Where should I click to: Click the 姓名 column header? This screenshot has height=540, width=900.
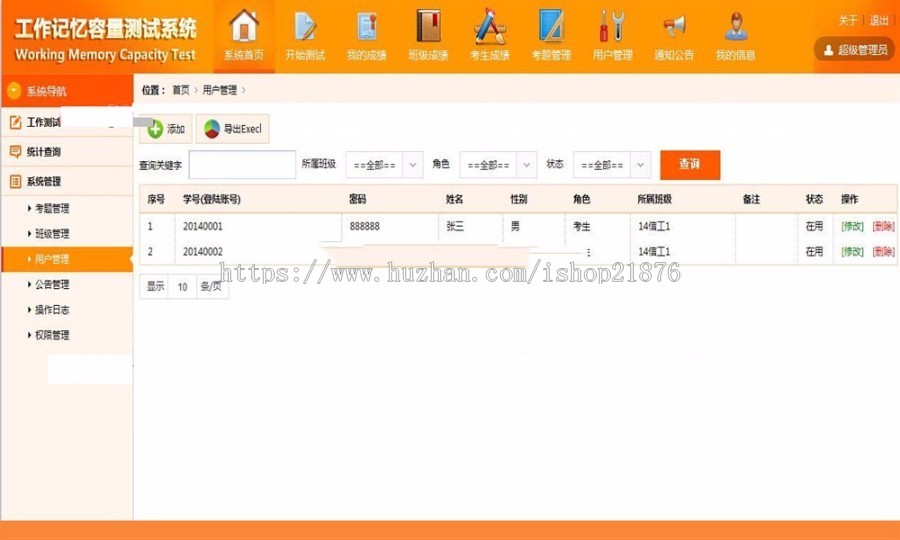click(455, 199)
